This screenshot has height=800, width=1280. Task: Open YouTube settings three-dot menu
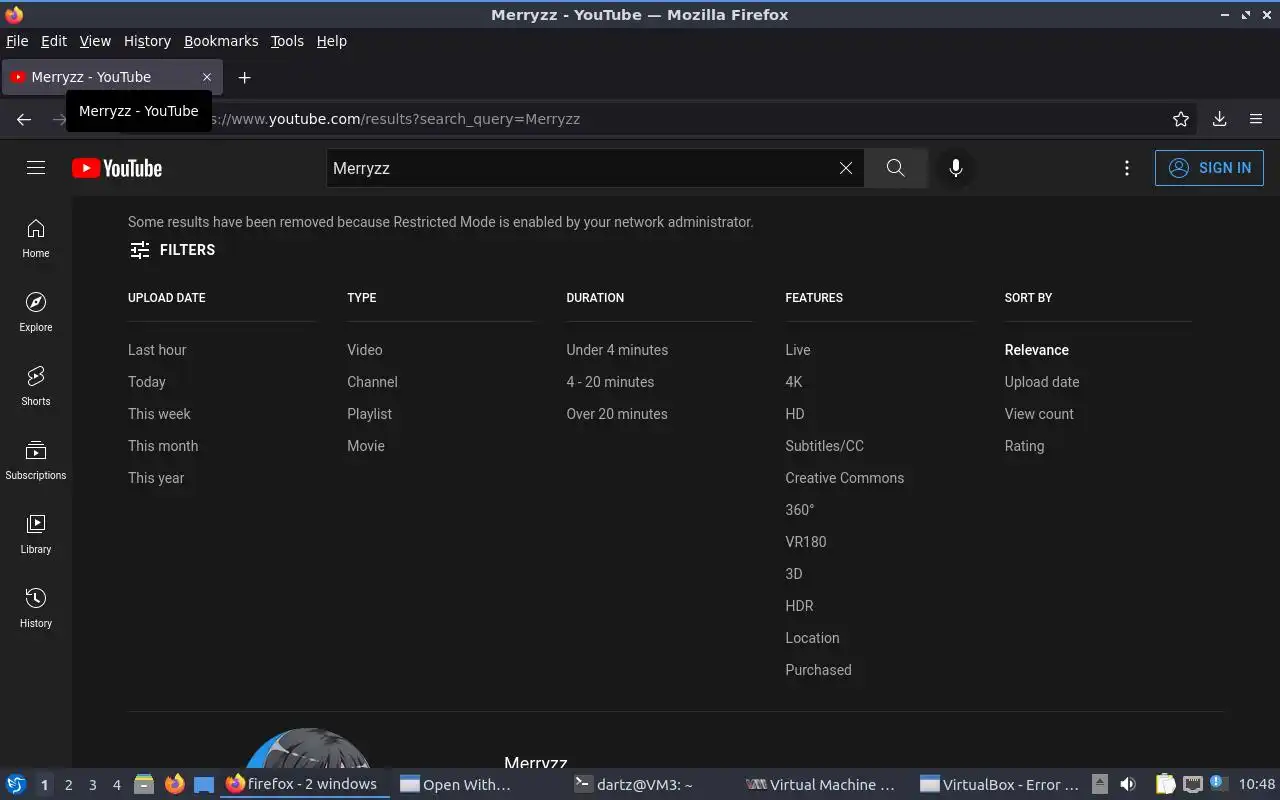coord(1127,168)
